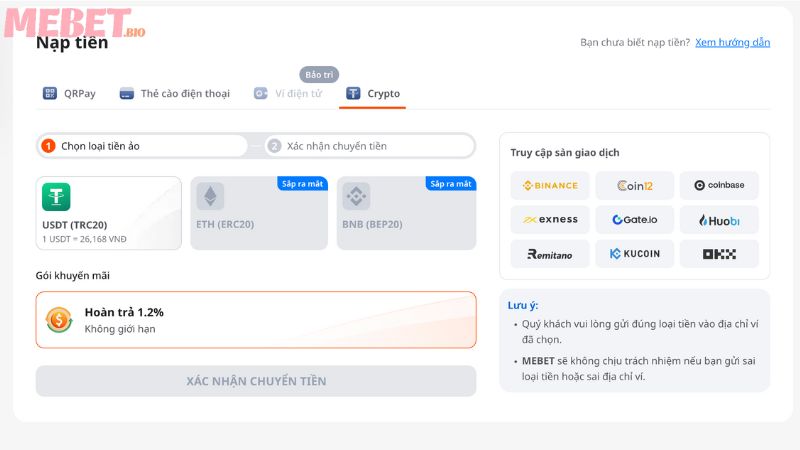Open the Huobi exchange logo
The width and height of the screenshot is (800, 450).
click(719, 220)
